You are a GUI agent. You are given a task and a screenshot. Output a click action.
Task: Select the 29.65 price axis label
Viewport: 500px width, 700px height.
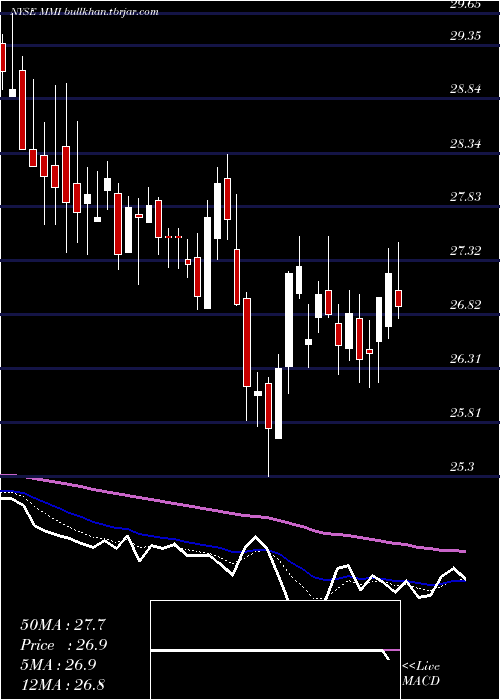pos(465,4)
